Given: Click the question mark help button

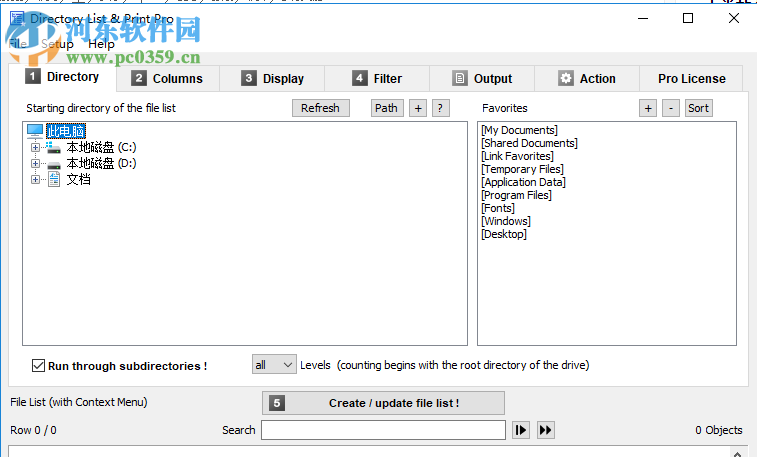Looking at the screenshot, I should pos(440,108).
